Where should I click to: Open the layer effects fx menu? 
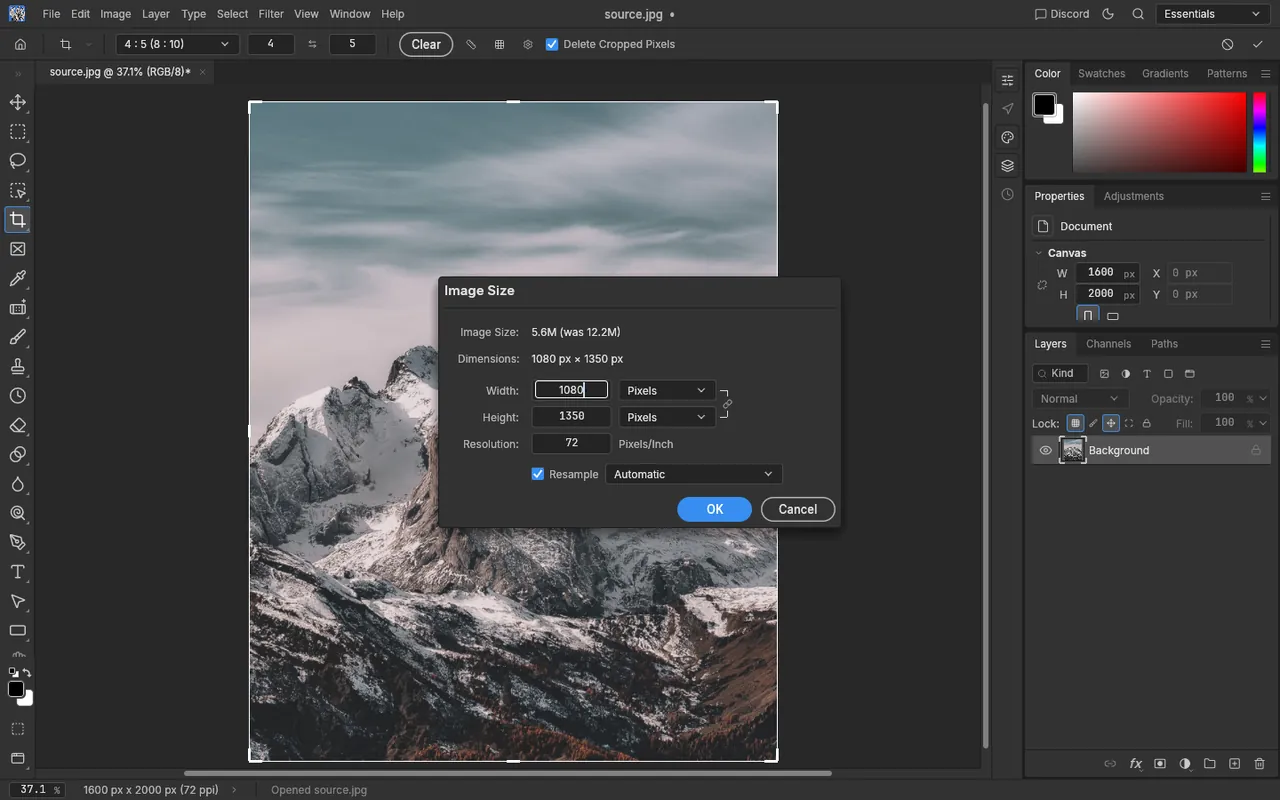coord(1135,764)
